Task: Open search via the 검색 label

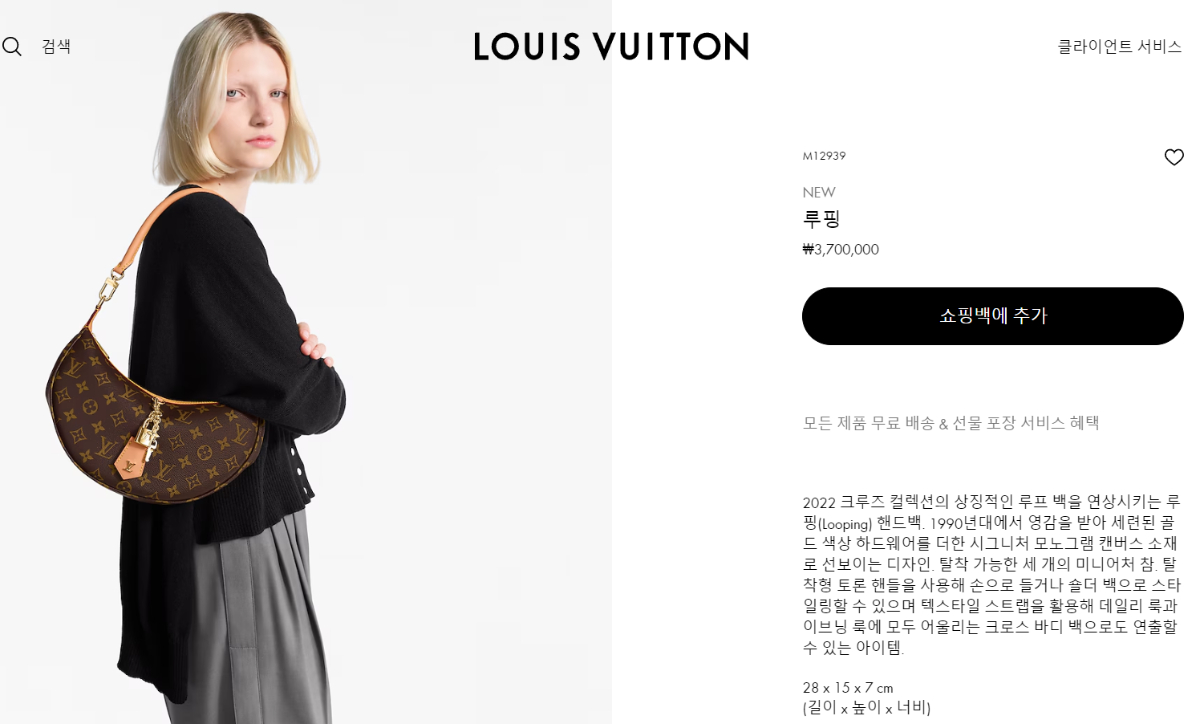Action: pos(56,46)
